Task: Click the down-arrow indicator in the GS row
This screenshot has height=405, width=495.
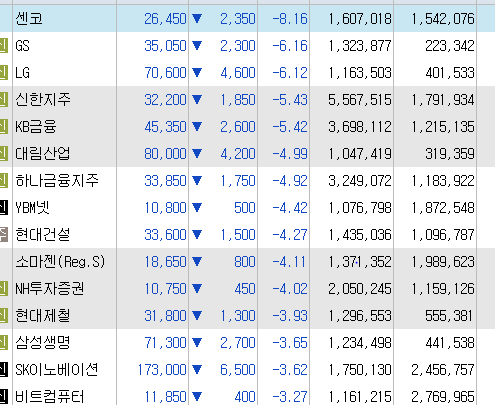Action: (x=197, y=45)
